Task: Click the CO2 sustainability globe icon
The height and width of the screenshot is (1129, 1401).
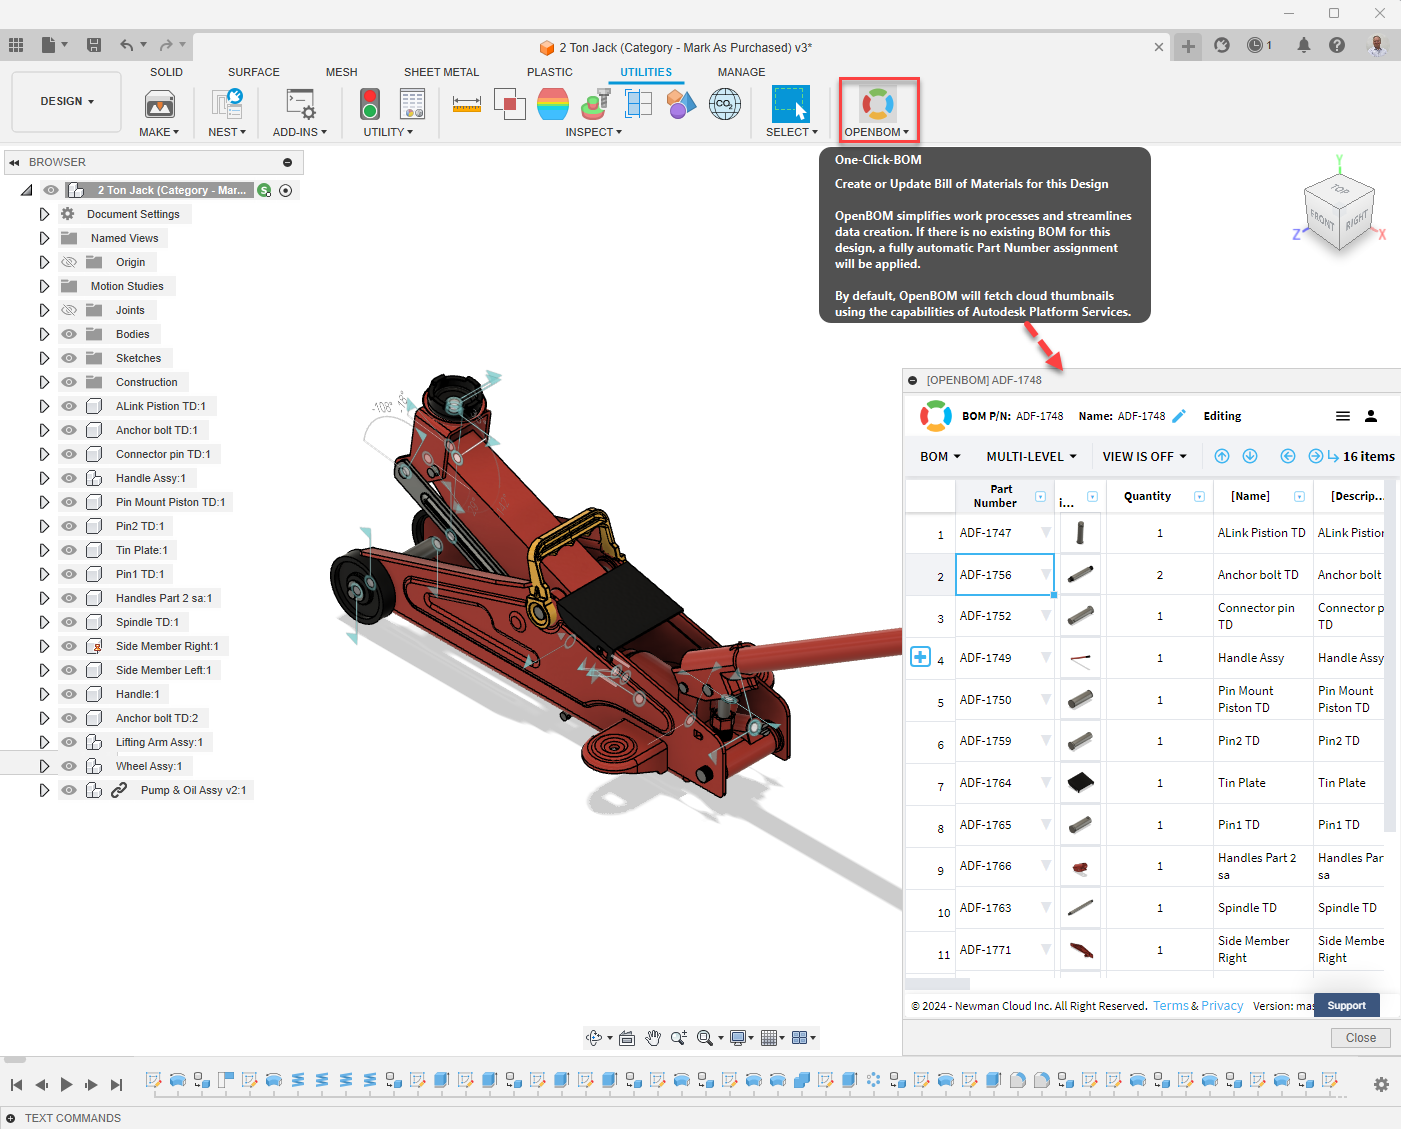Action: (x=725, y=103)
